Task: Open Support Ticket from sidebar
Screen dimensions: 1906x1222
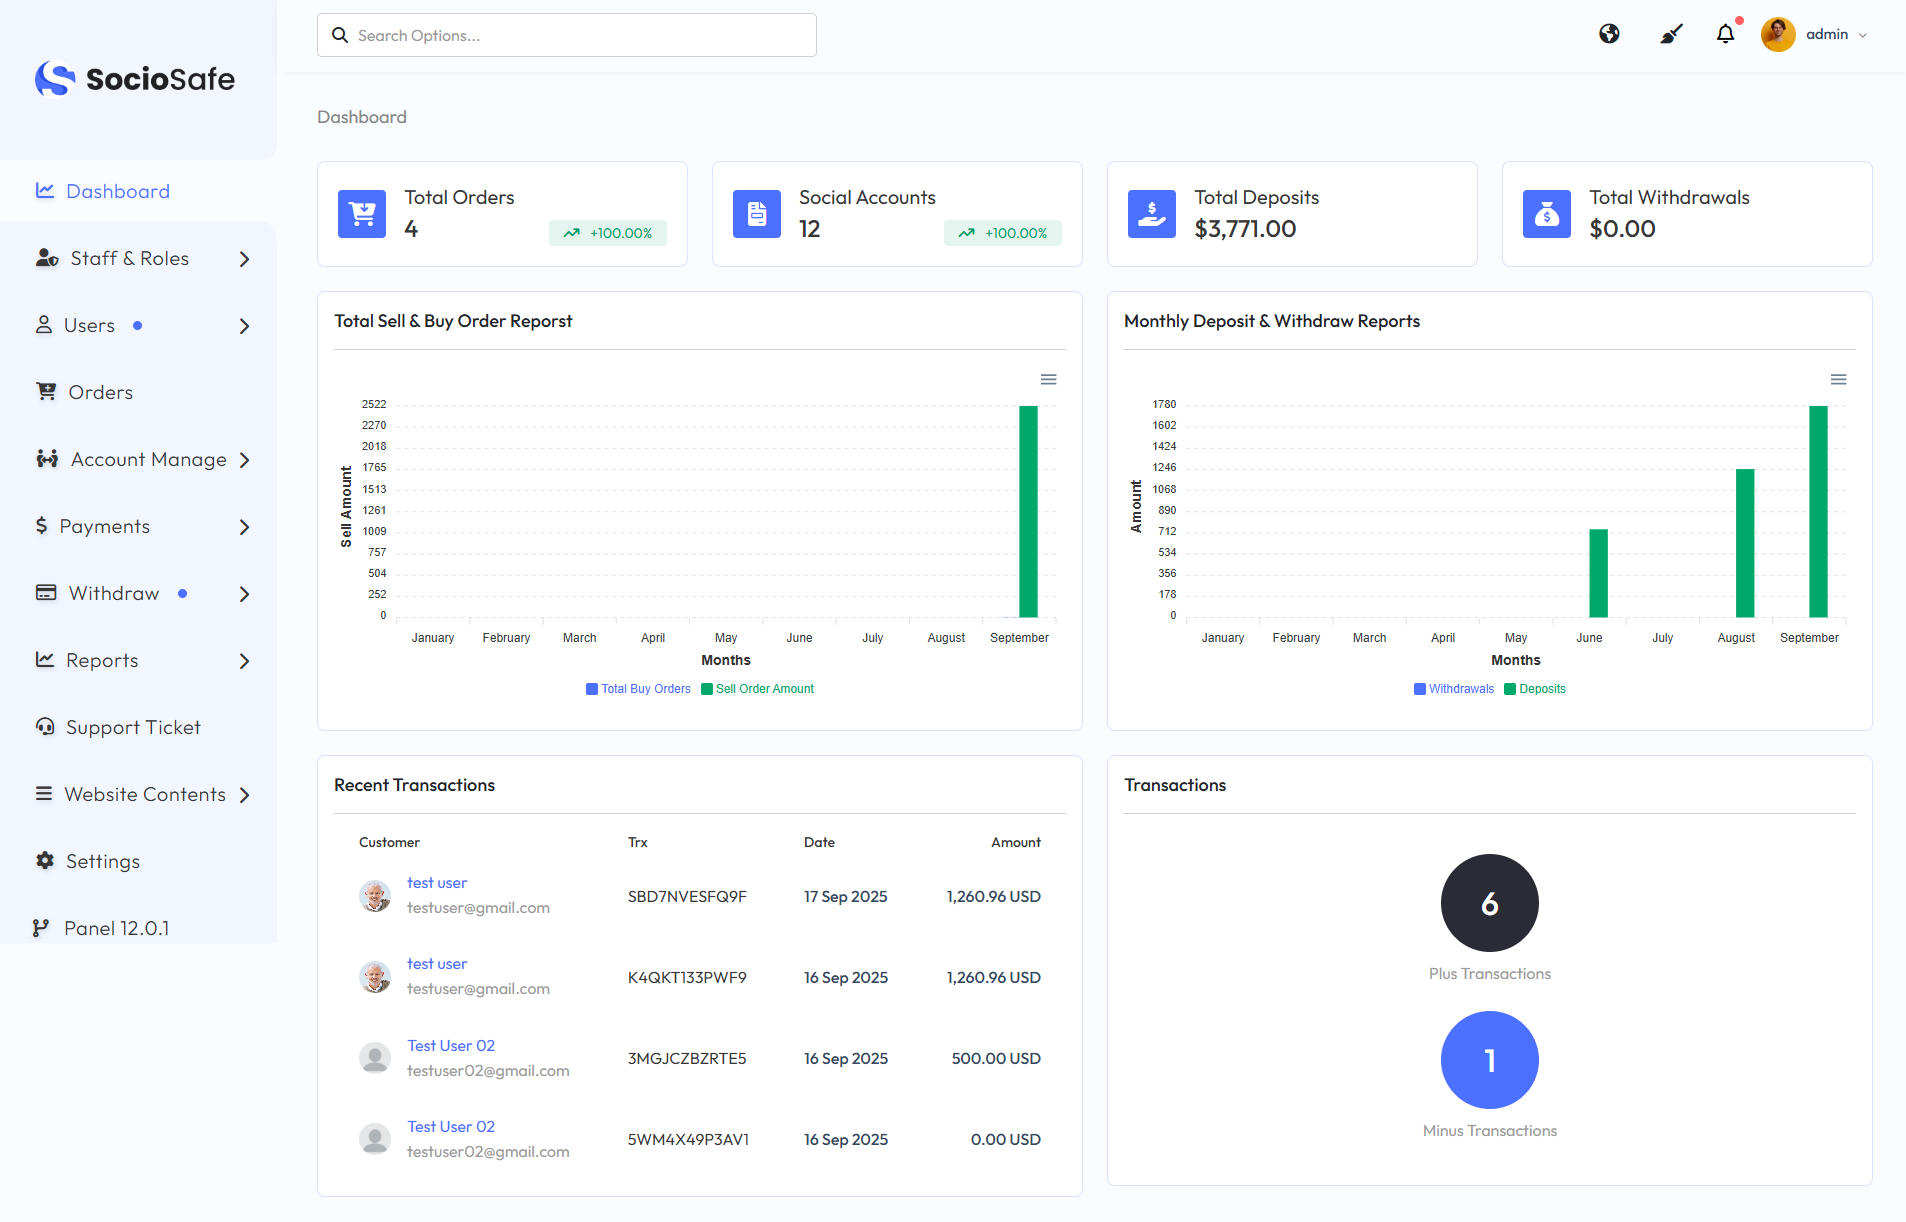Action: tap(132, 728)
